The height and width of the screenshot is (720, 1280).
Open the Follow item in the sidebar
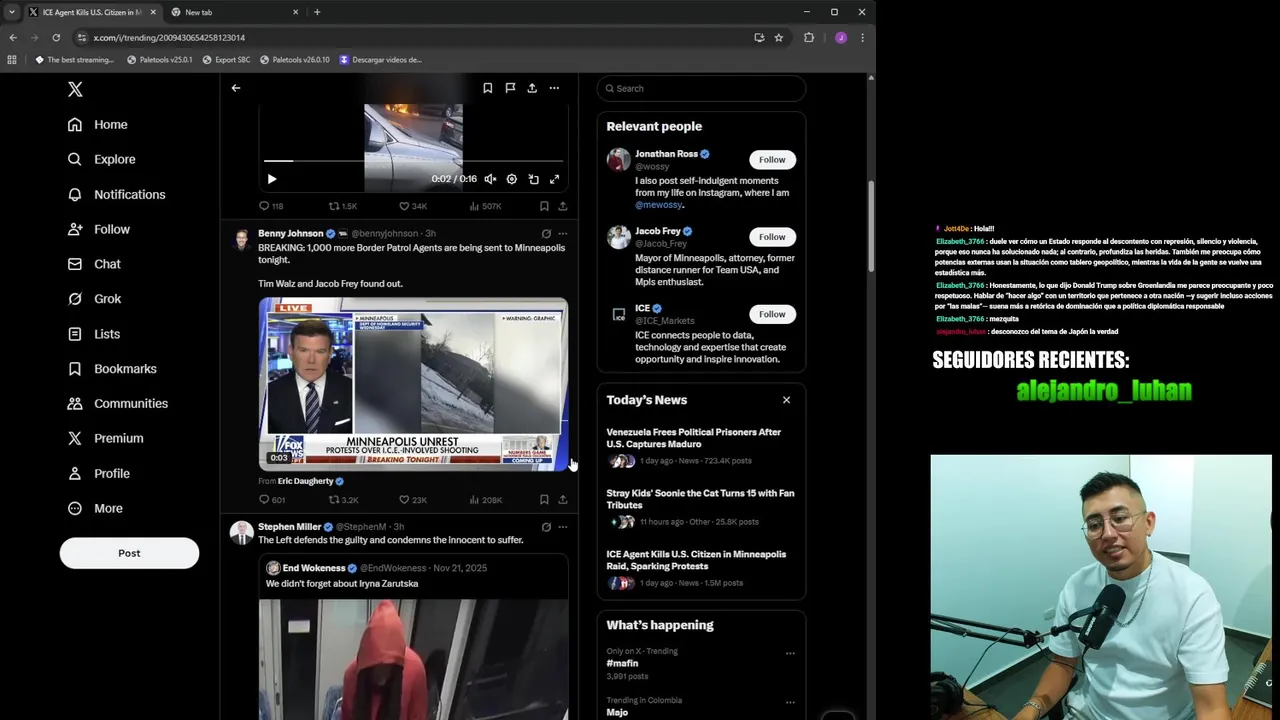click(98, 229)
